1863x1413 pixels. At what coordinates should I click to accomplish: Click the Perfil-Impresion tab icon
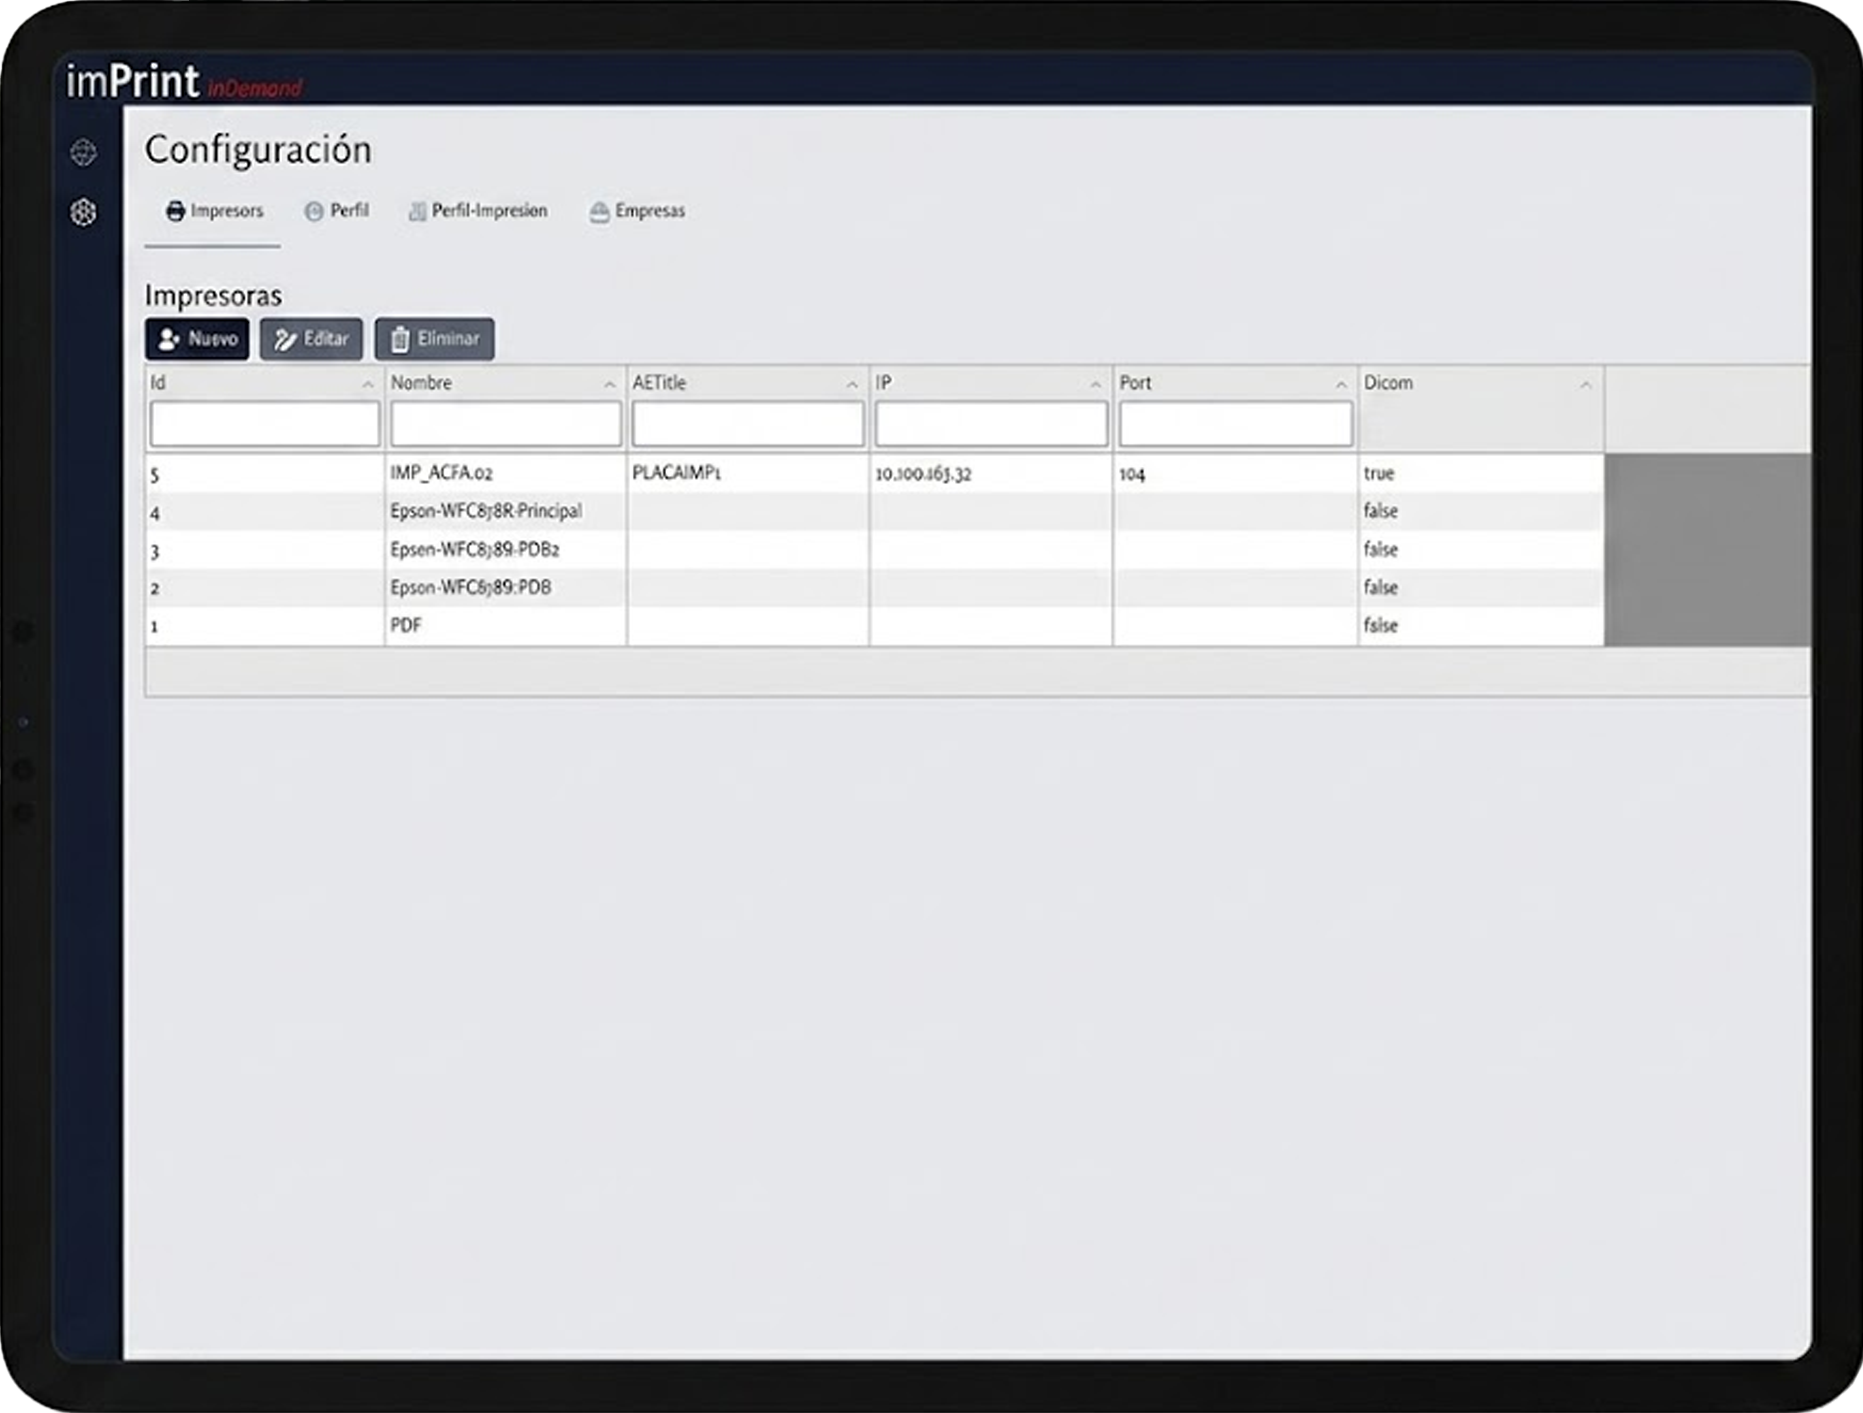click(x=417, y=211)
